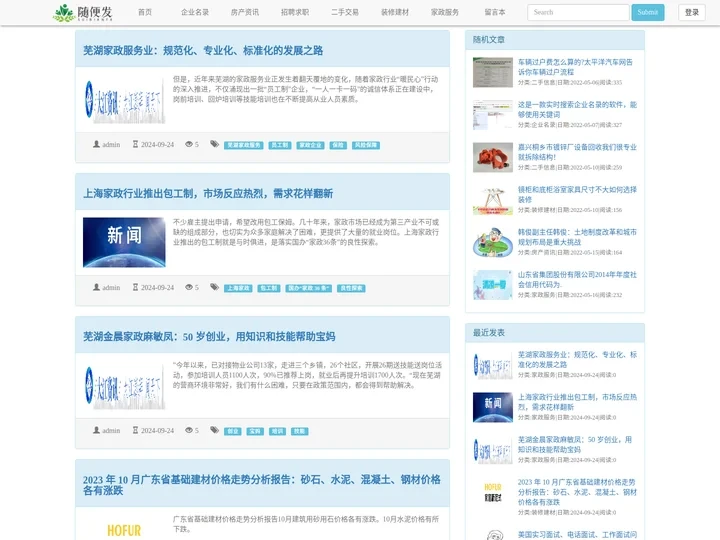Click the hourglass date icon in the 芜湖家政服务业 post
The height and width of the screenshot is (540, 720).
coord(135,144)
